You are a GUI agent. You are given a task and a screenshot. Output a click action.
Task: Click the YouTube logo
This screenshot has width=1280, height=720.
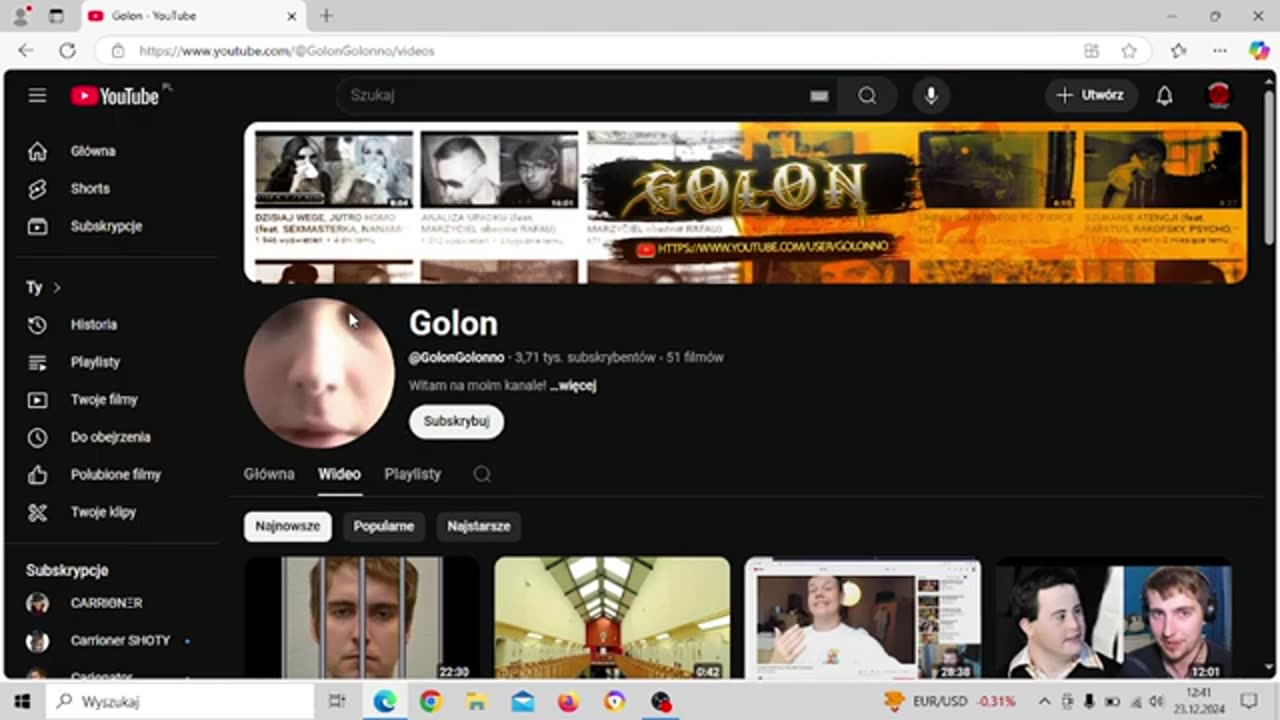coord(116,96)
